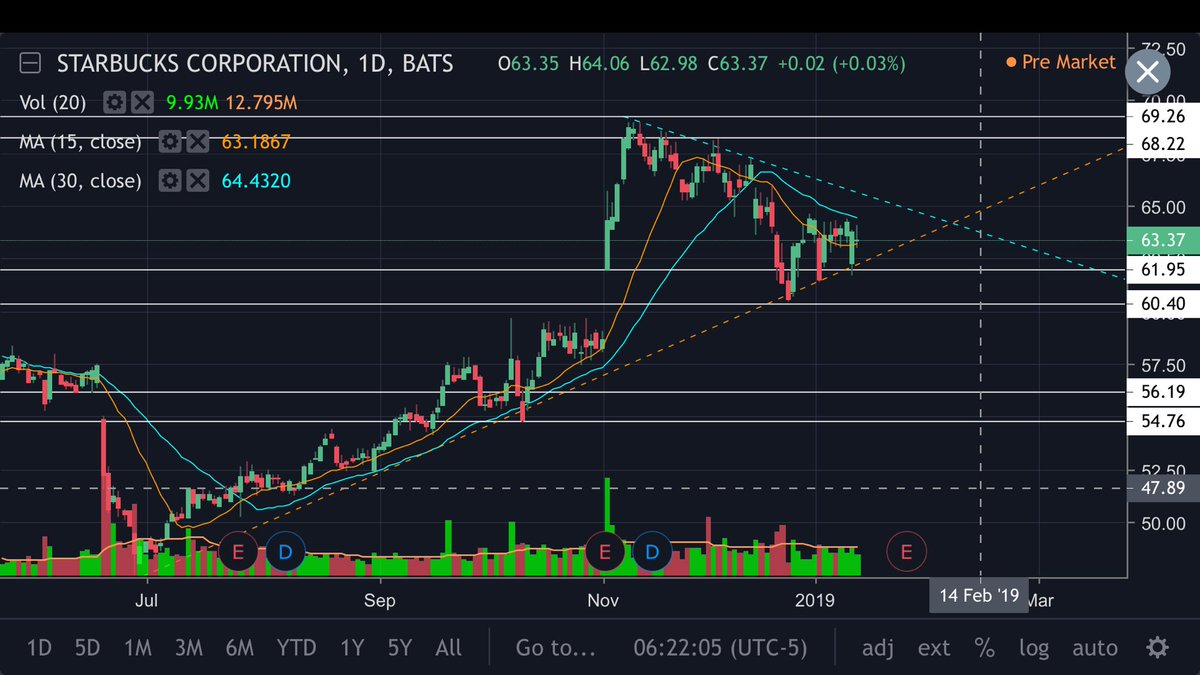1200x675 pixels.
Task: Click the Vol (20) indicator name
Action: (x=52, y=102)
